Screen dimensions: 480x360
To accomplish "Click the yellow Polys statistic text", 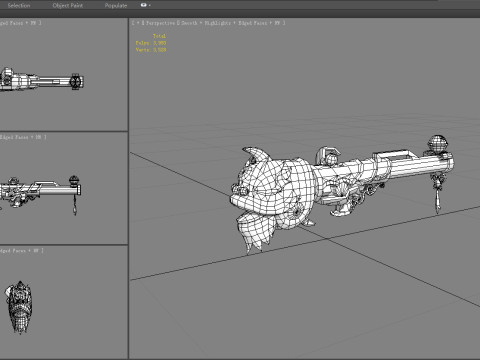I will tap(151, 43).
